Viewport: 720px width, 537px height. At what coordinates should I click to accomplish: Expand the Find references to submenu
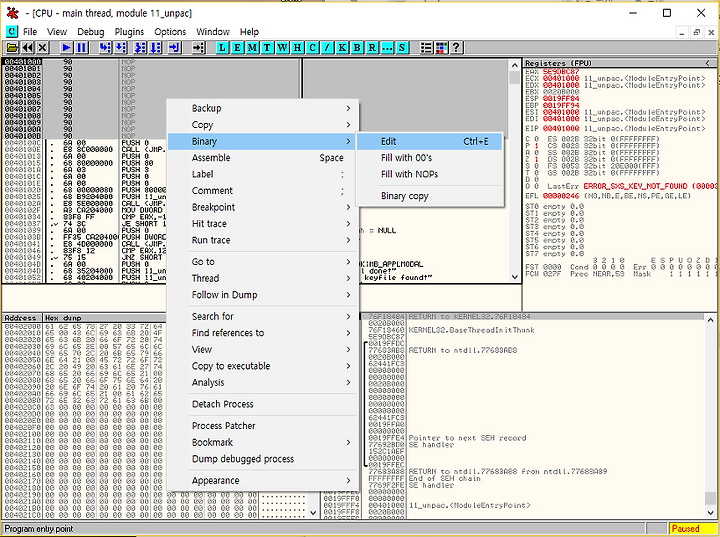click(263, 333)
